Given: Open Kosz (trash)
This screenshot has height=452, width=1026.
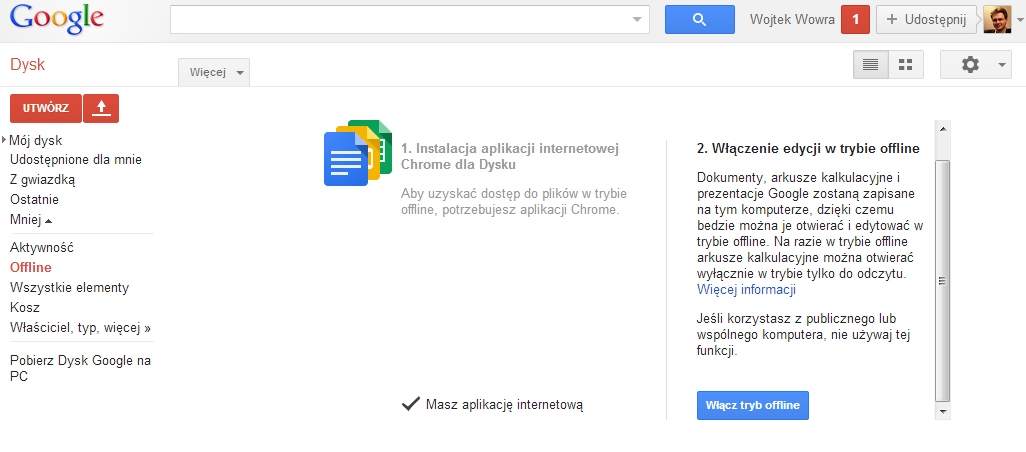Looking at the screenshot, I should pos(25,307).
